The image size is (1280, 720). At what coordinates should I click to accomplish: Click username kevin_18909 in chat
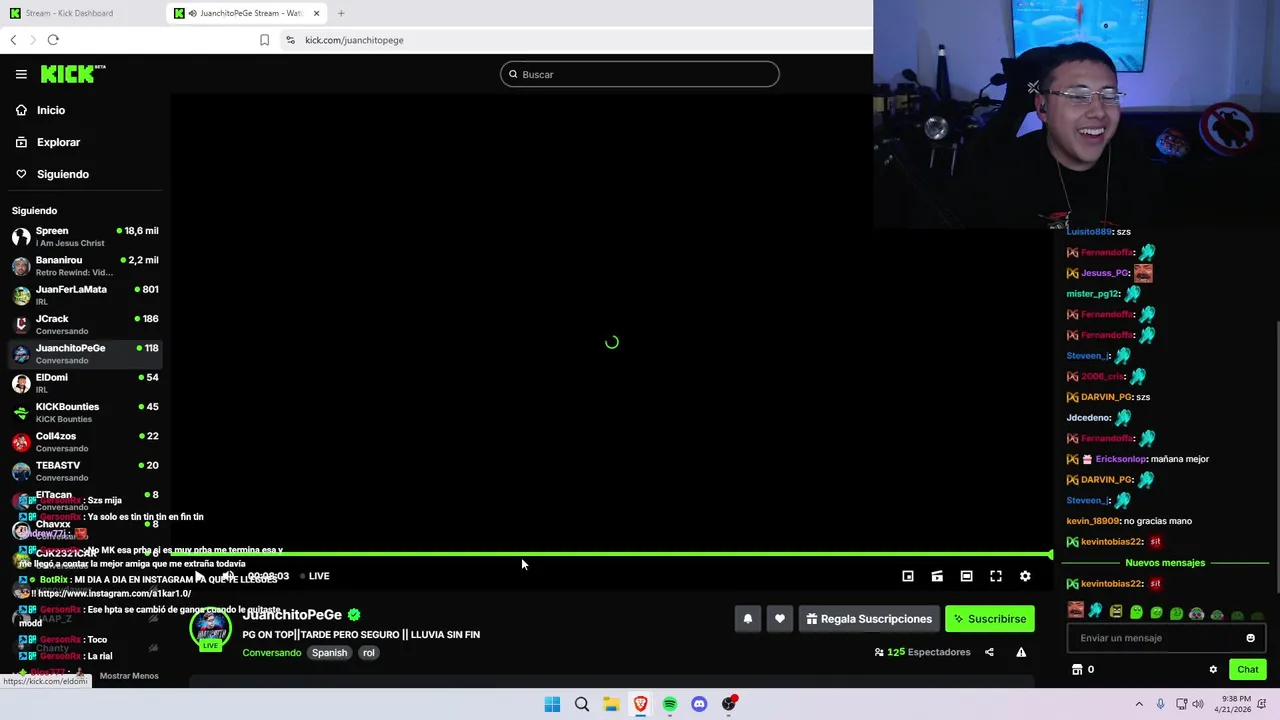click(1093, 521)
